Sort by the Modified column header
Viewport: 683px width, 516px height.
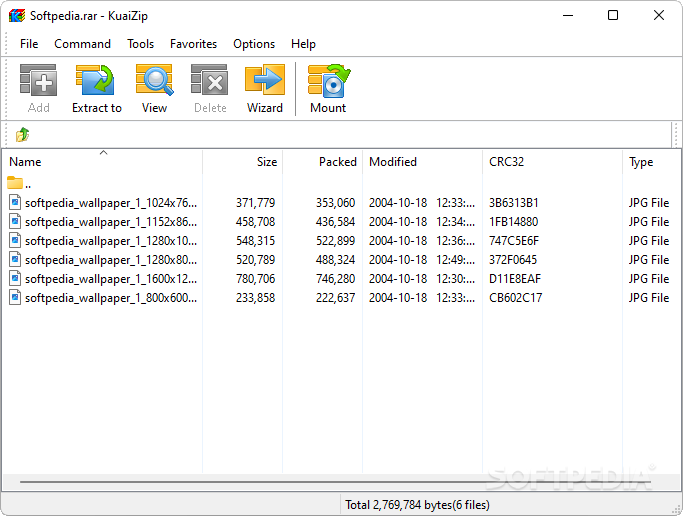tap(423, 162)
